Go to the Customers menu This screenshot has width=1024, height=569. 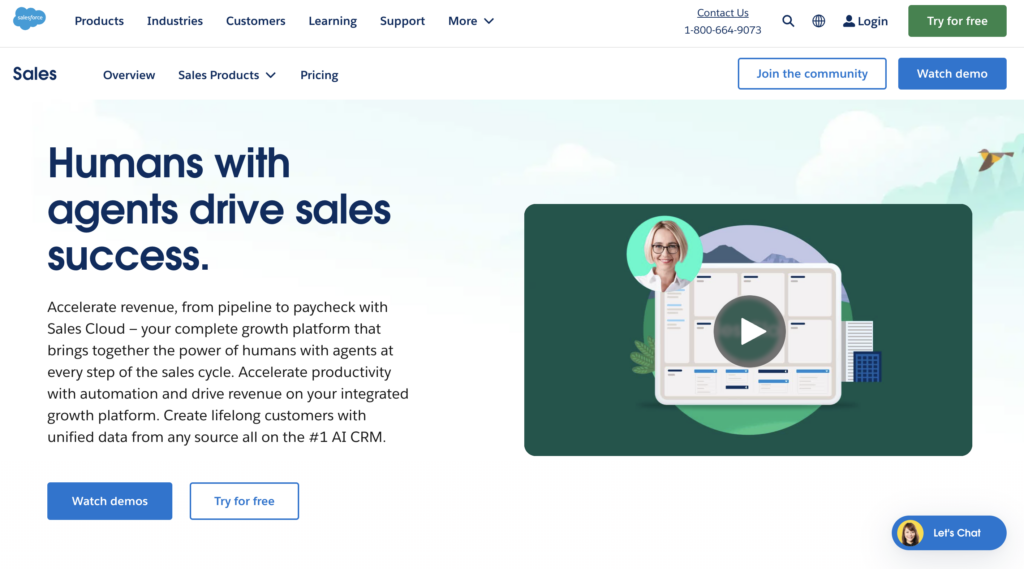pos(255,21)
